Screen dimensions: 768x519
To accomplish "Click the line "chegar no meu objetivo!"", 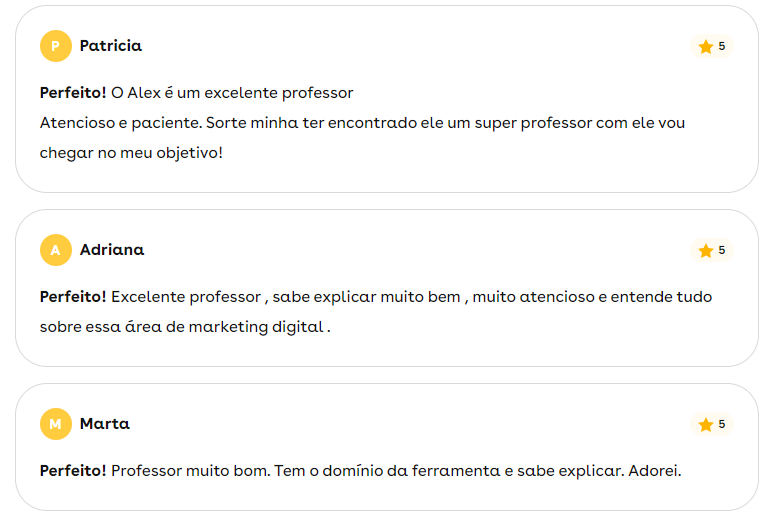I will tap(131, 153).
